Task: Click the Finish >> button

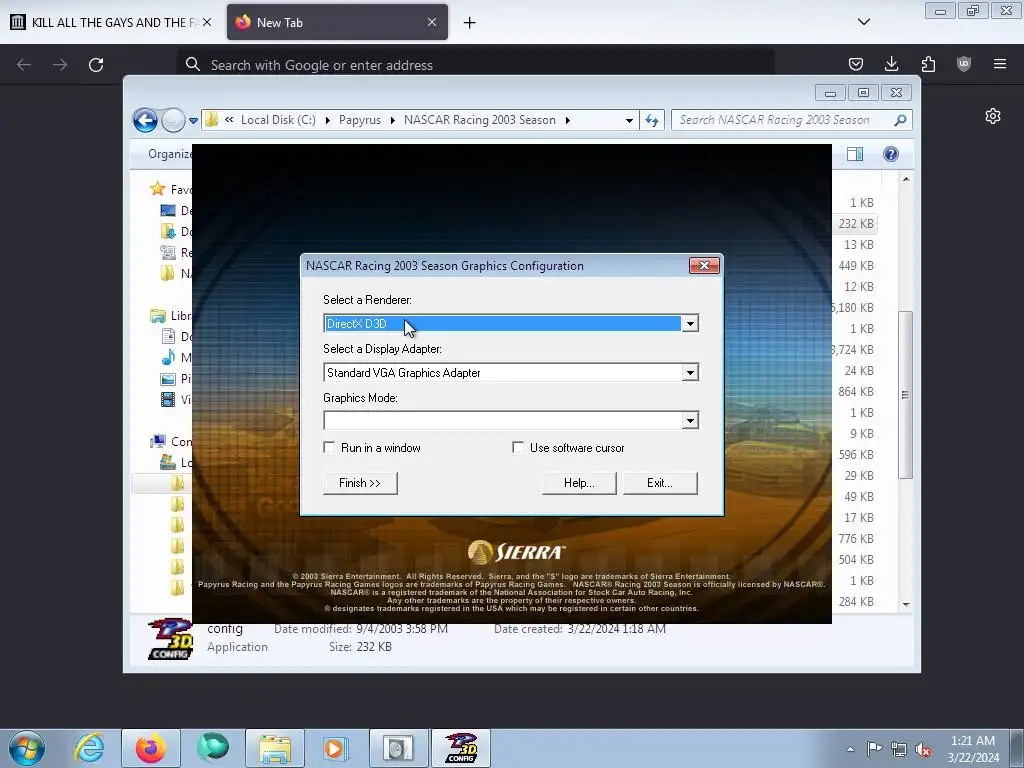Action: [360, 483]
